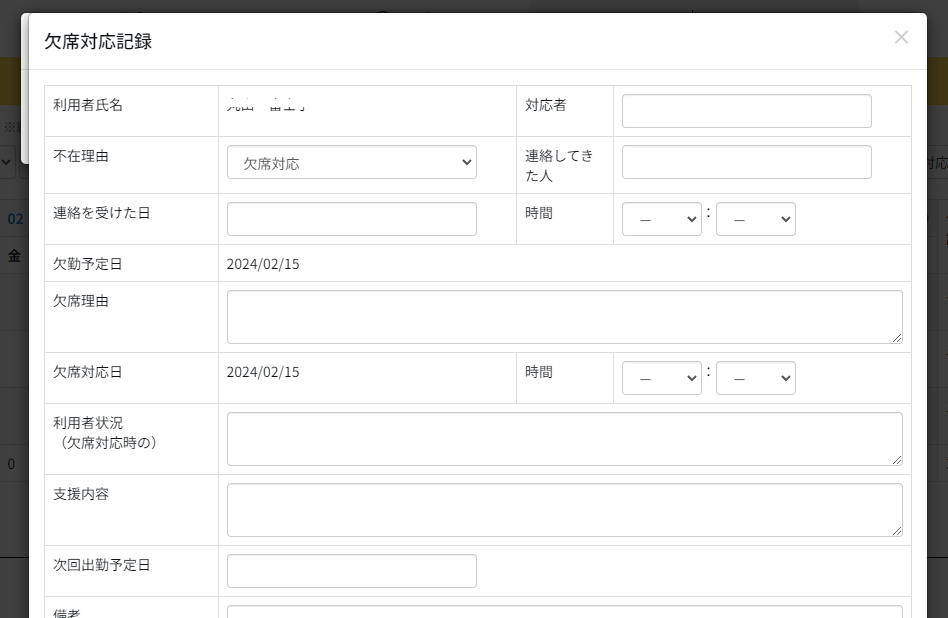Click the 欠勤予定日 date value 2024/02/15
Screen dimensions: 948x618
(263, 264)
